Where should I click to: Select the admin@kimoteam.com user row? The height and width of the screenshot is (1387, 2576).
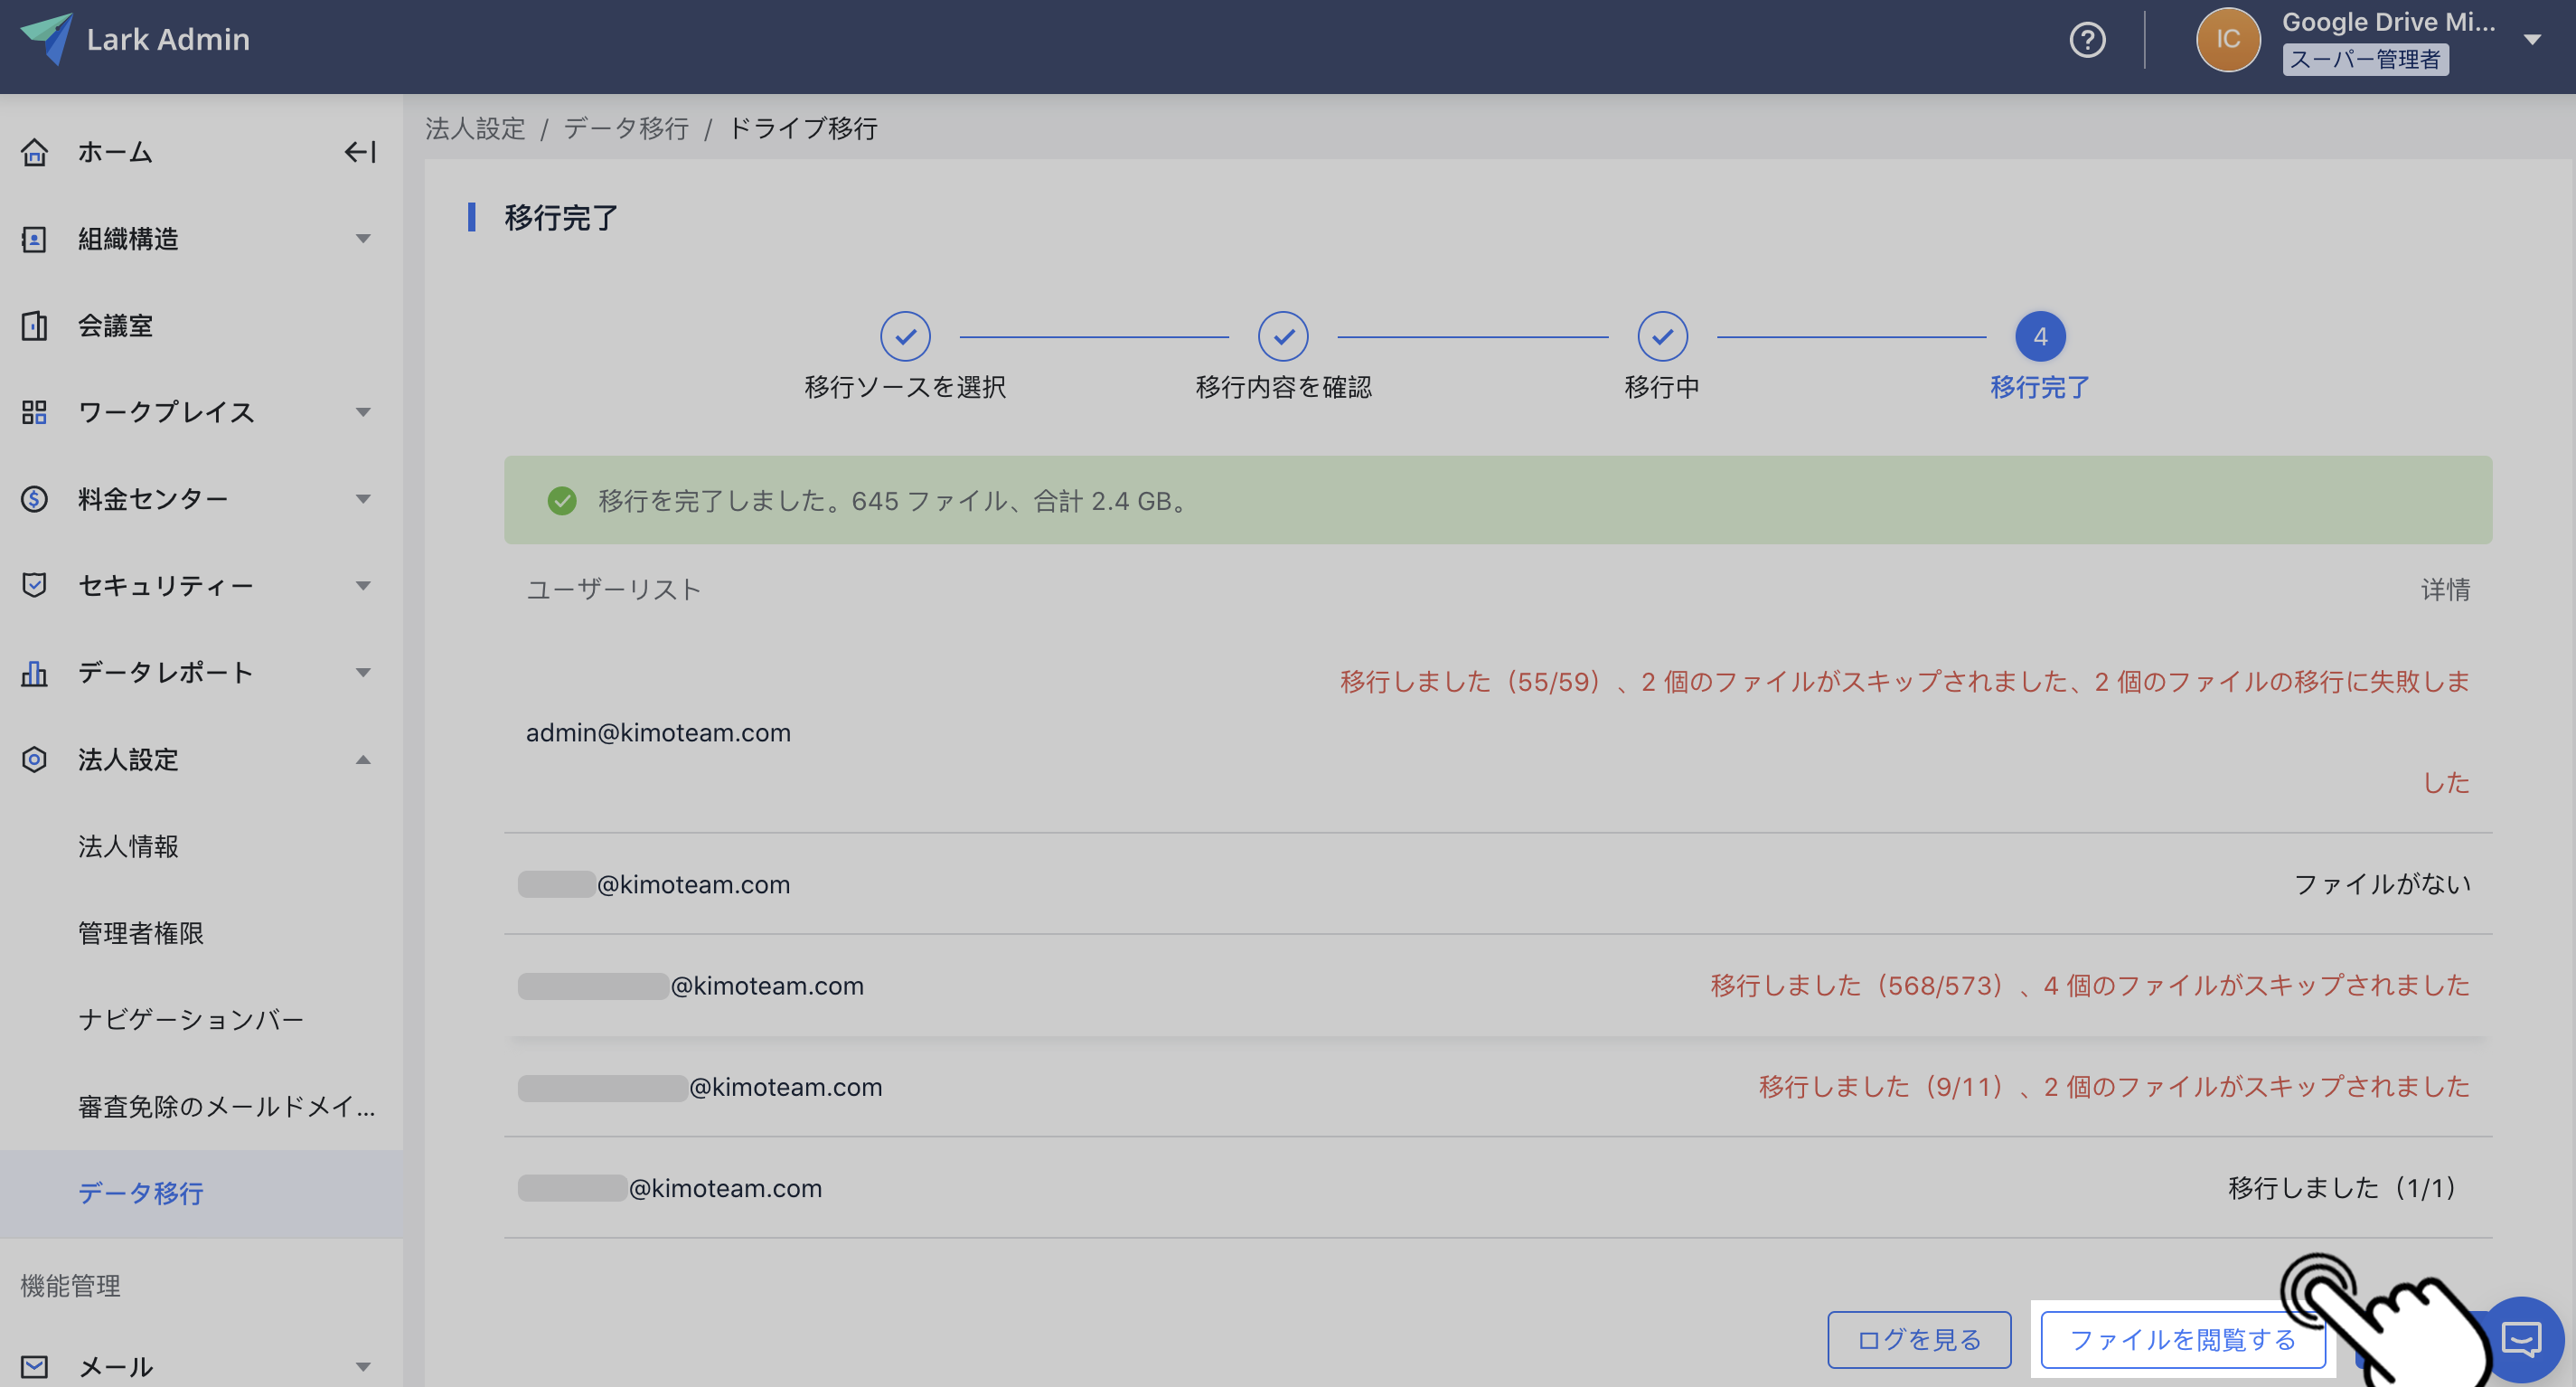pos(658,733)
